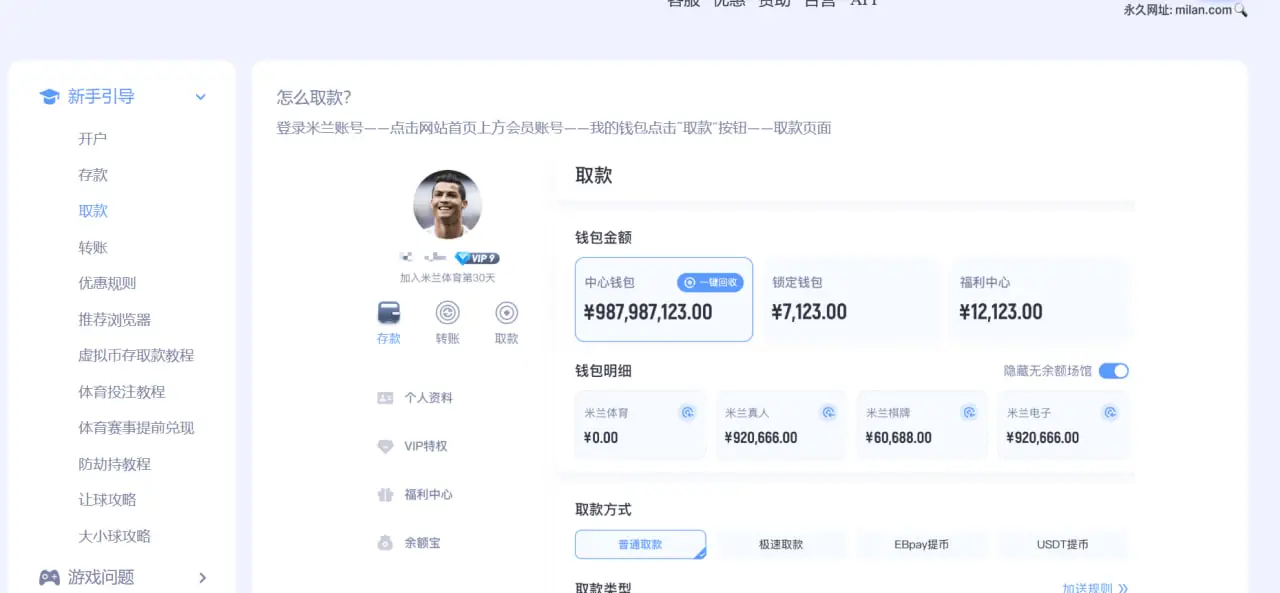The image size is (1280, 593).
Task: Open 体育赛事提前兑现
Action: (136, 428)
